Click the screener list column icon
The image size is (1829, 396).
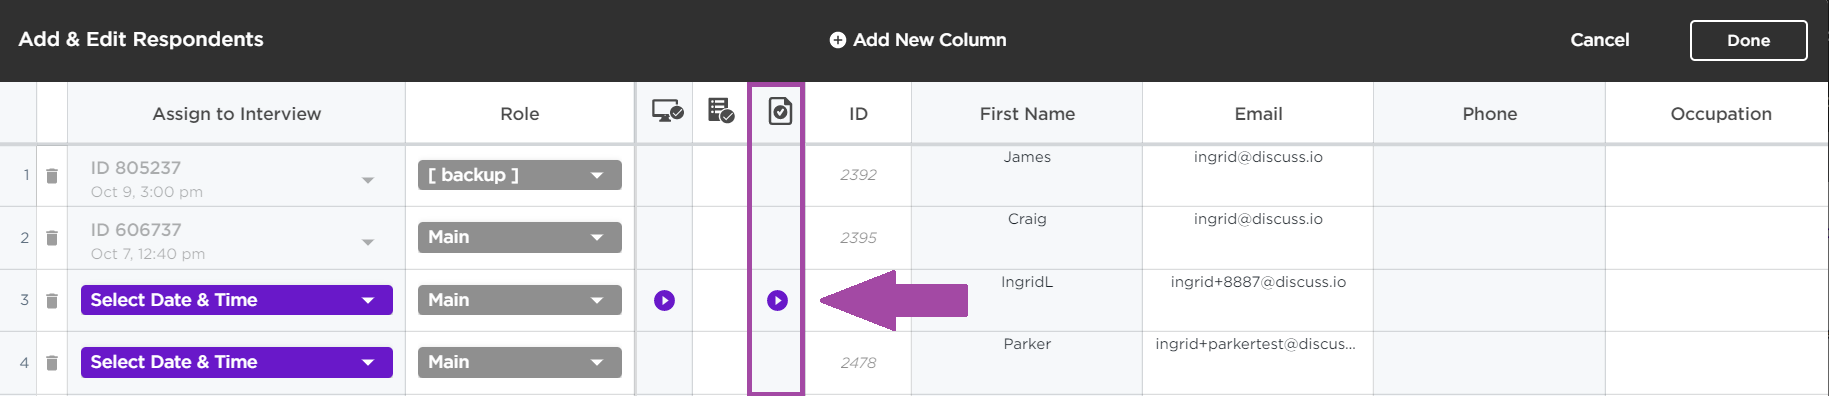721,111
